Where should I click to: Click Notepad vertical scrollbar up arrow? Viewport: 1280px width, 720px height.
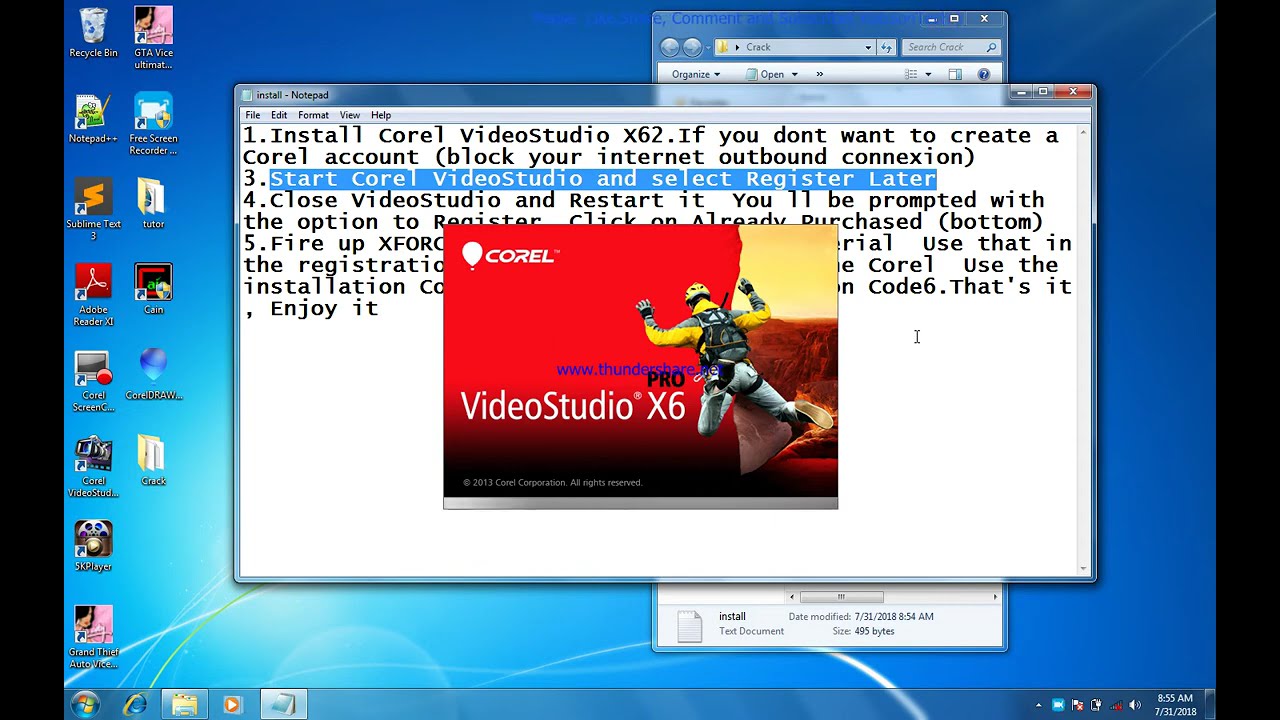1084,132
